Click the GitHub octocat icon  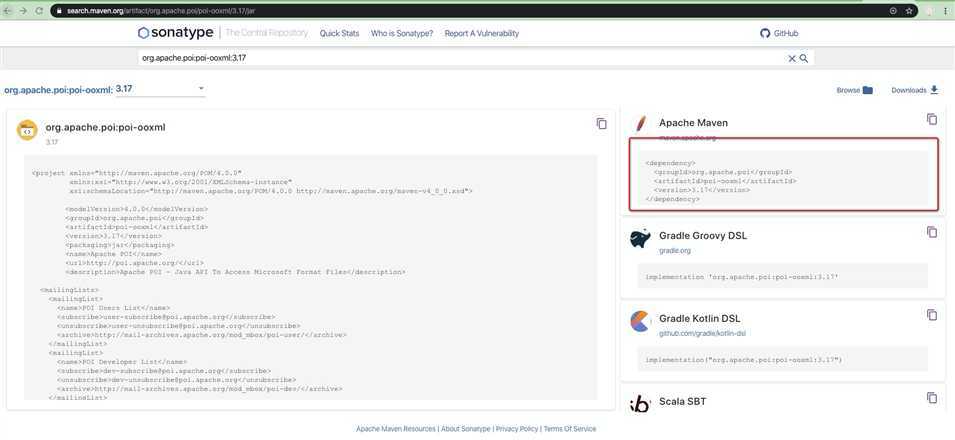[x=765, y=34]
